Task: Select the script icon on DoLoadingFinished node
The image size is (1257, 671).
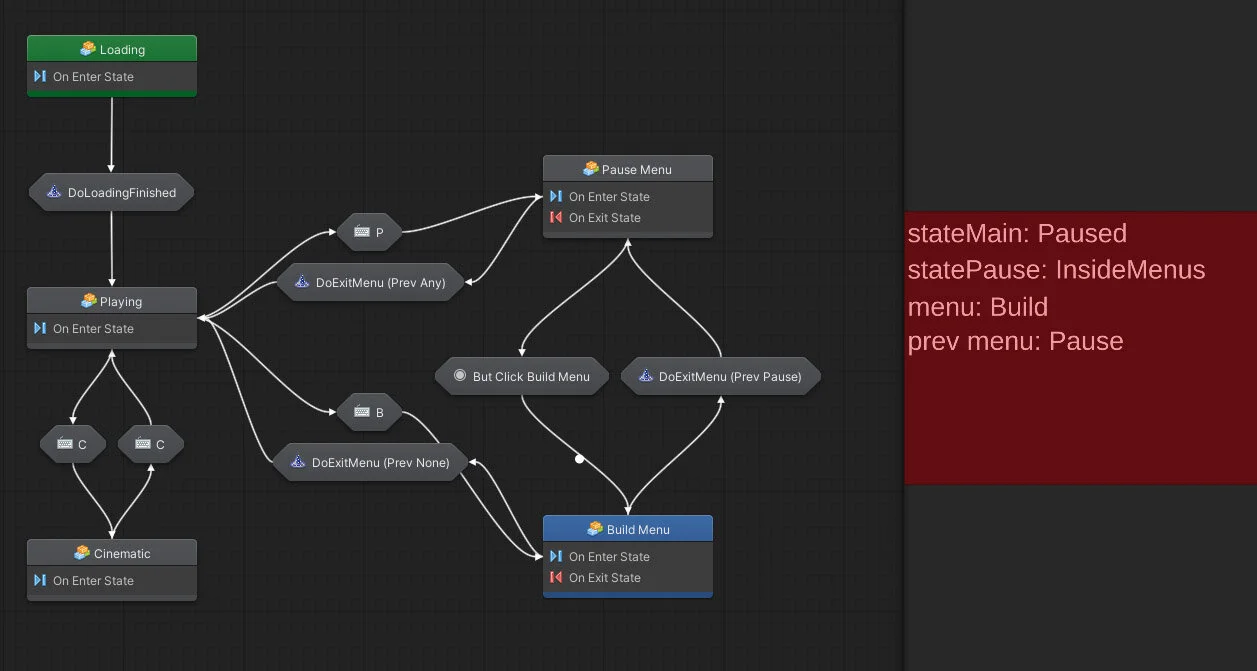Action: (54, 192)
